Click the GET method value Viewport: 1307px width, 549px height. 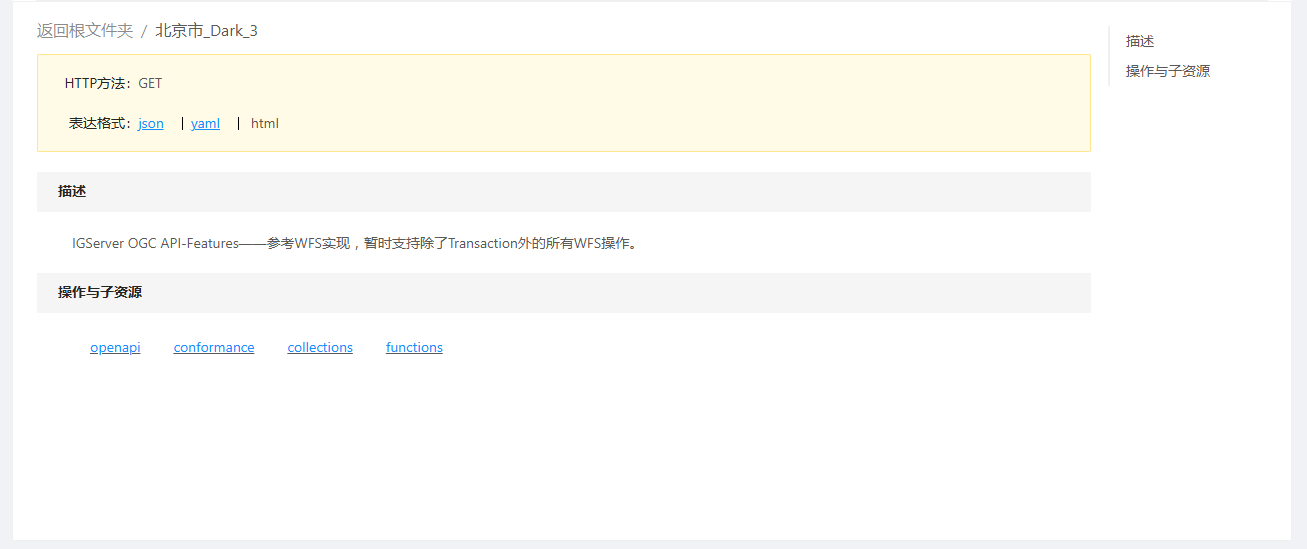[150, 84]
